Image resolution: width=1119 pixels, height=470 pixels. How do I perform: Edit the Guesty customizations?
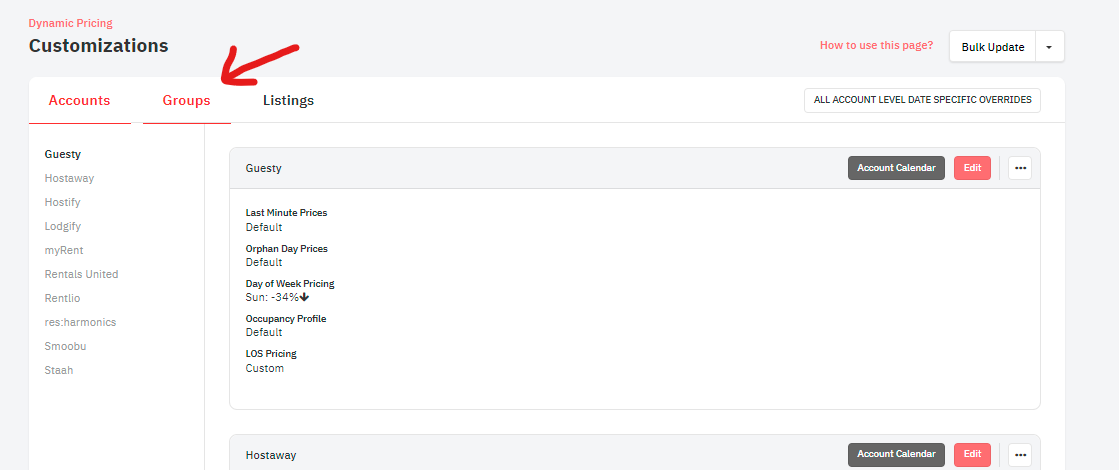point(972,168)
